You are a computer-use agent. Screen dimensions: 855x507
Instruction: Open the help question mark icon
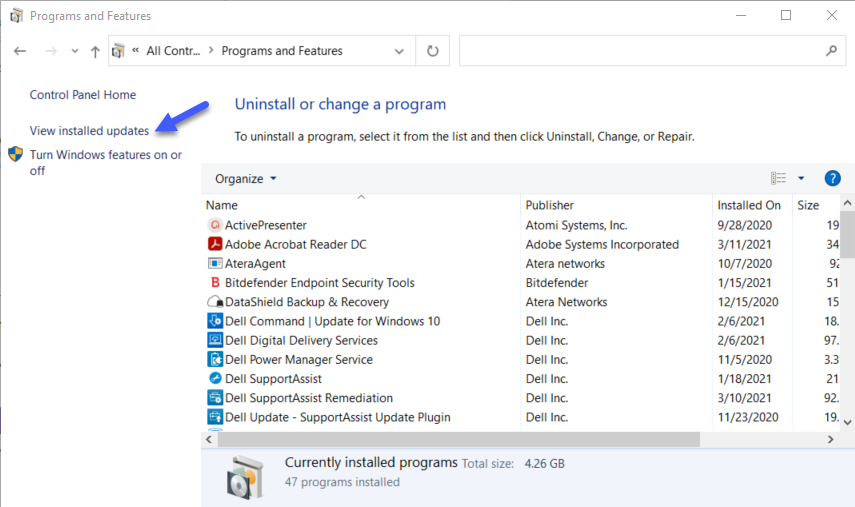[x=832, y=179]
